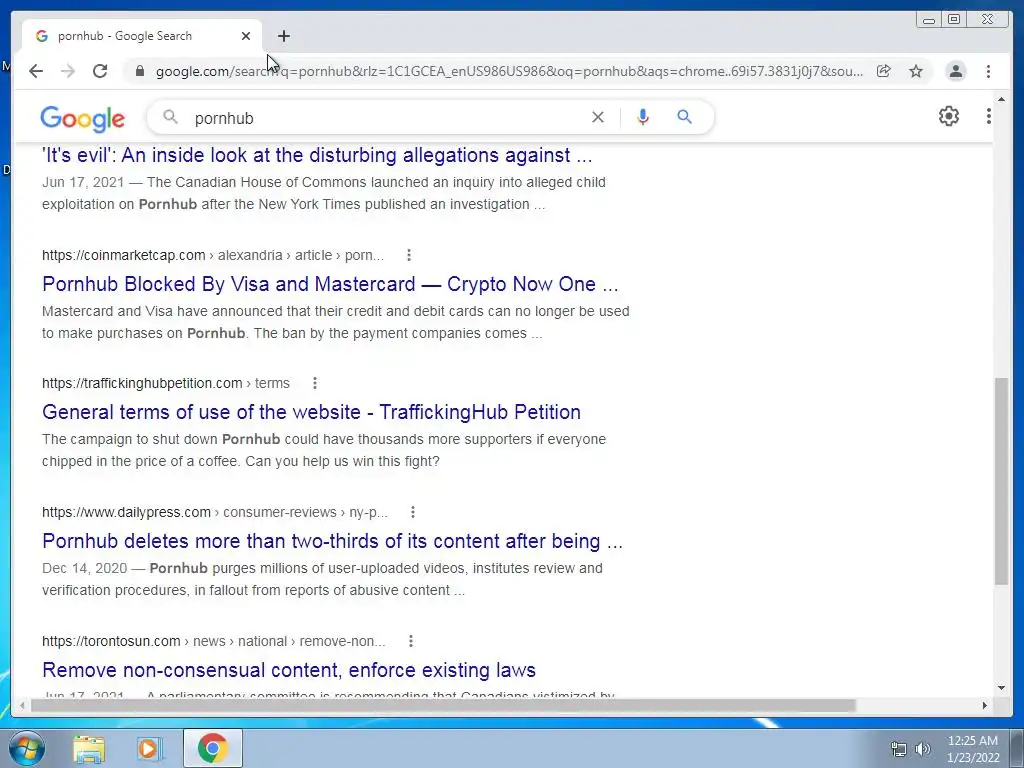Image resolution: width=1024 pixels, height=768 pixels.
Task: Click the vertical scrollbar thumb
Action: click(x=1001, y=481)
